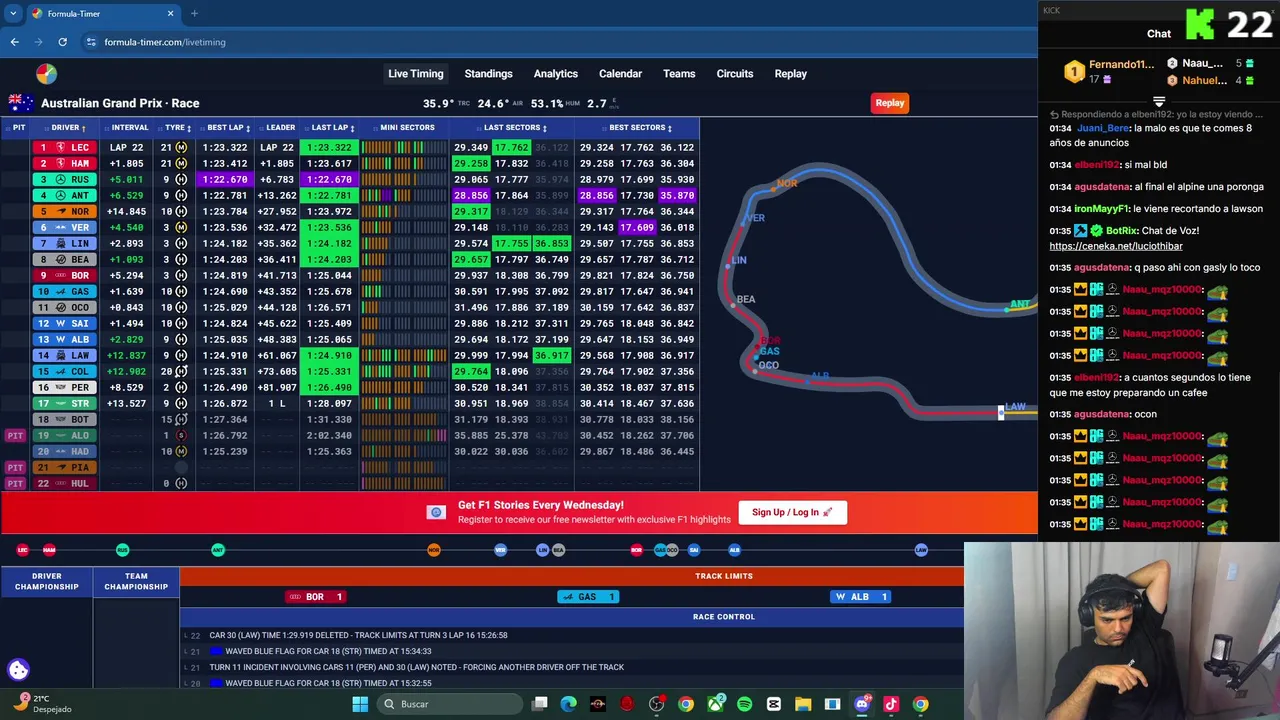This screenshot has height=720, width=1280.
Task: Open Task View from the taskbar
Action: pyautogui.click(x=539, y=704)
